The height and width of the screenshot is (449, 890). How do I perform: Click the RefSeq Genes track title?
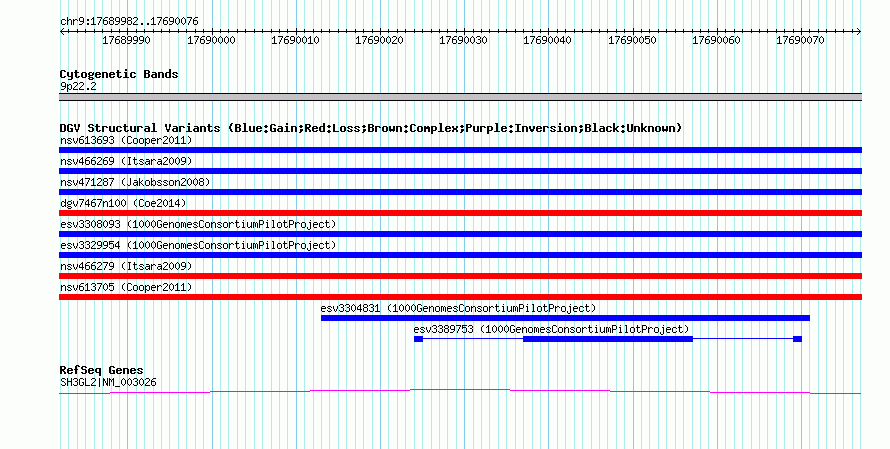click(101, 370)
